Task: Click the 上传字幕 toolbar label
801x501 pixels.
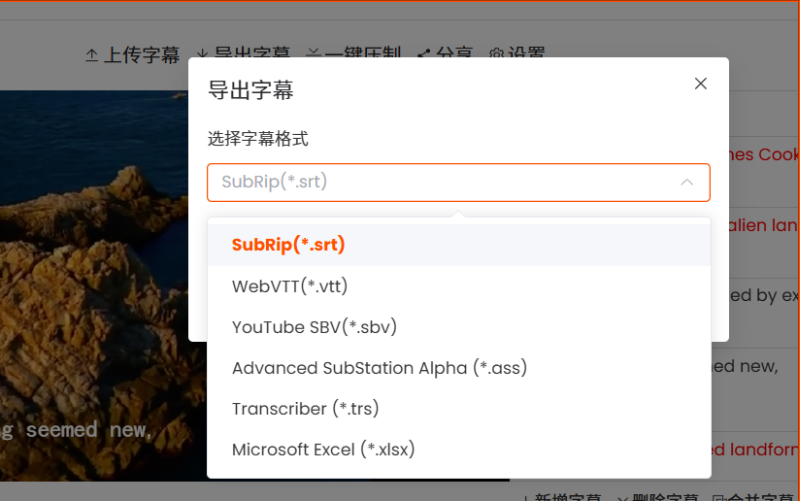Action: point(142,55)
